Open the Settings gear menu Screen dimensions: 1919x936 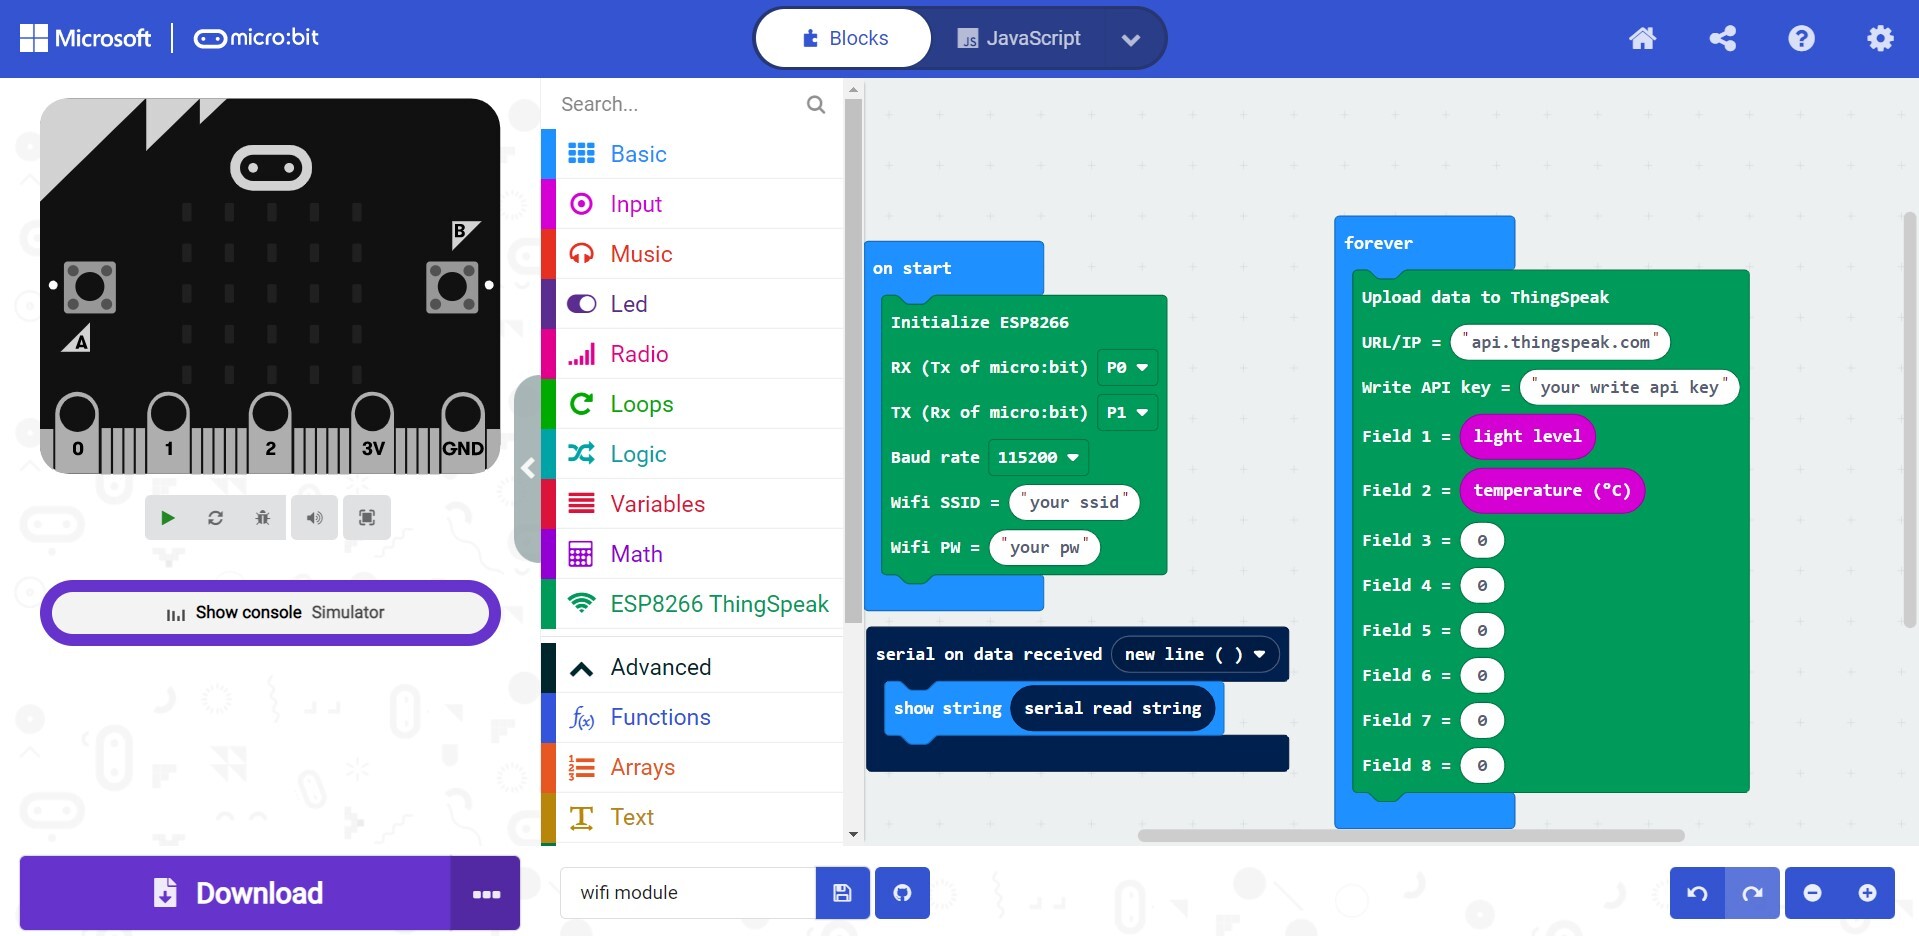tap(1880, 38)
